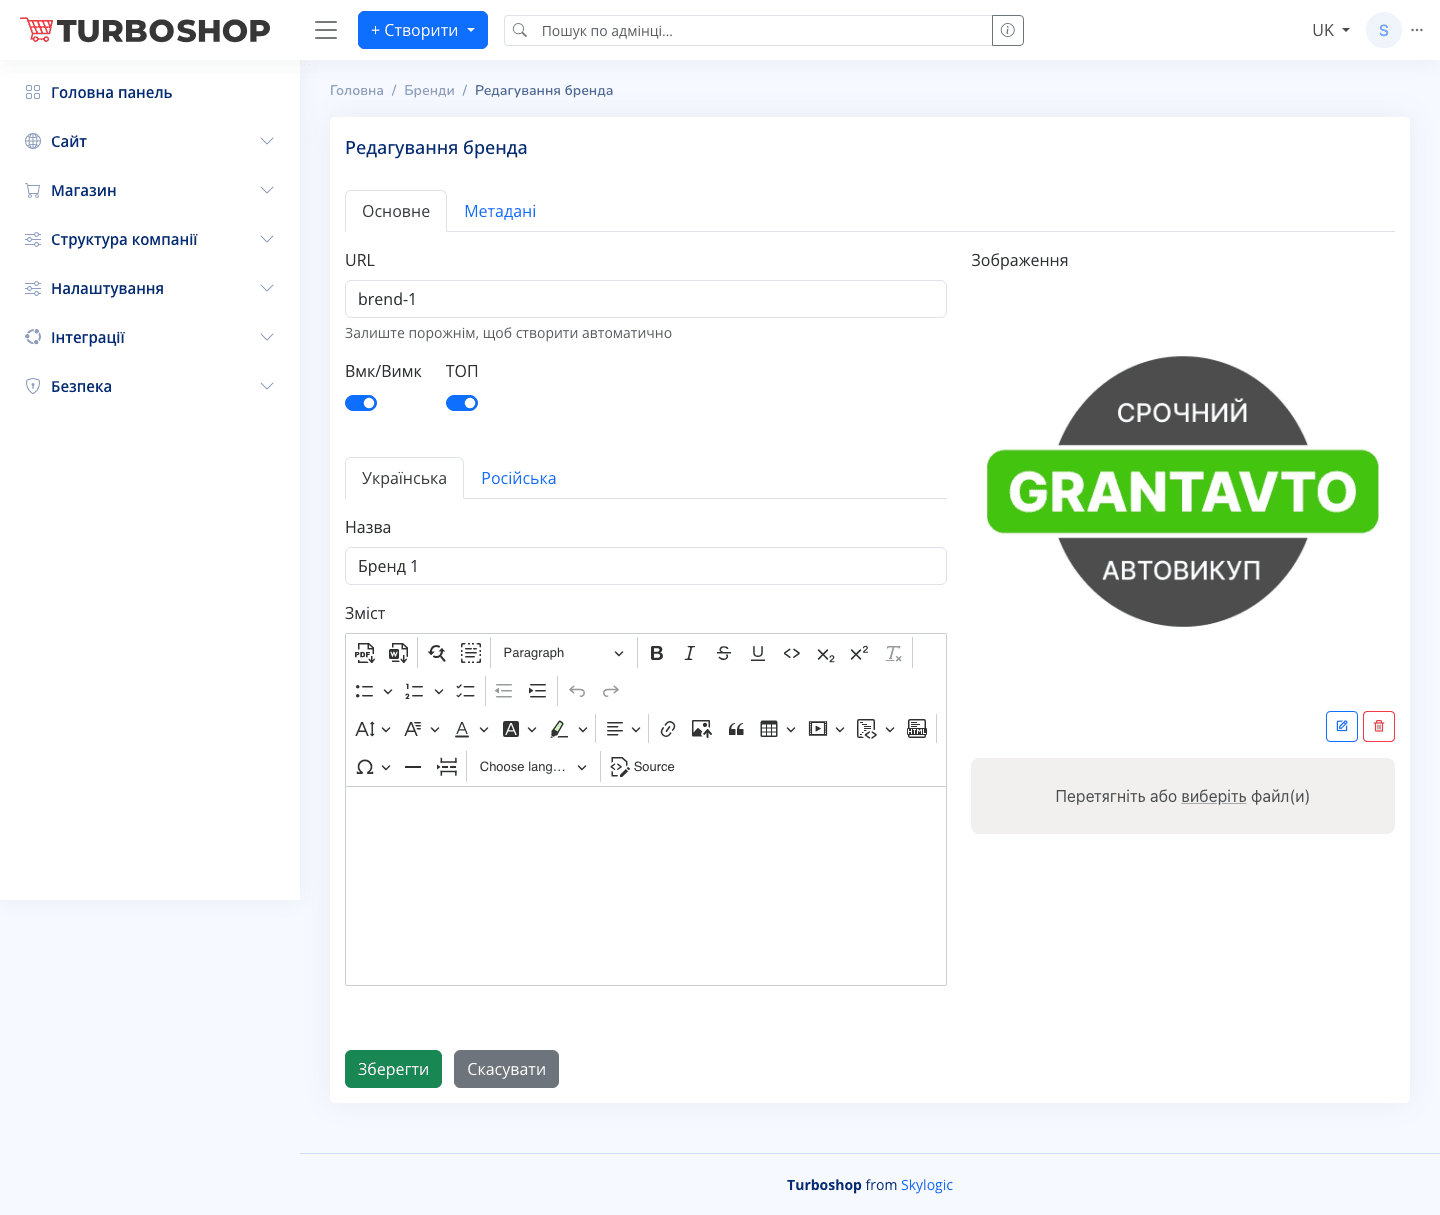Open the user avatar S

coord(1384,30)
